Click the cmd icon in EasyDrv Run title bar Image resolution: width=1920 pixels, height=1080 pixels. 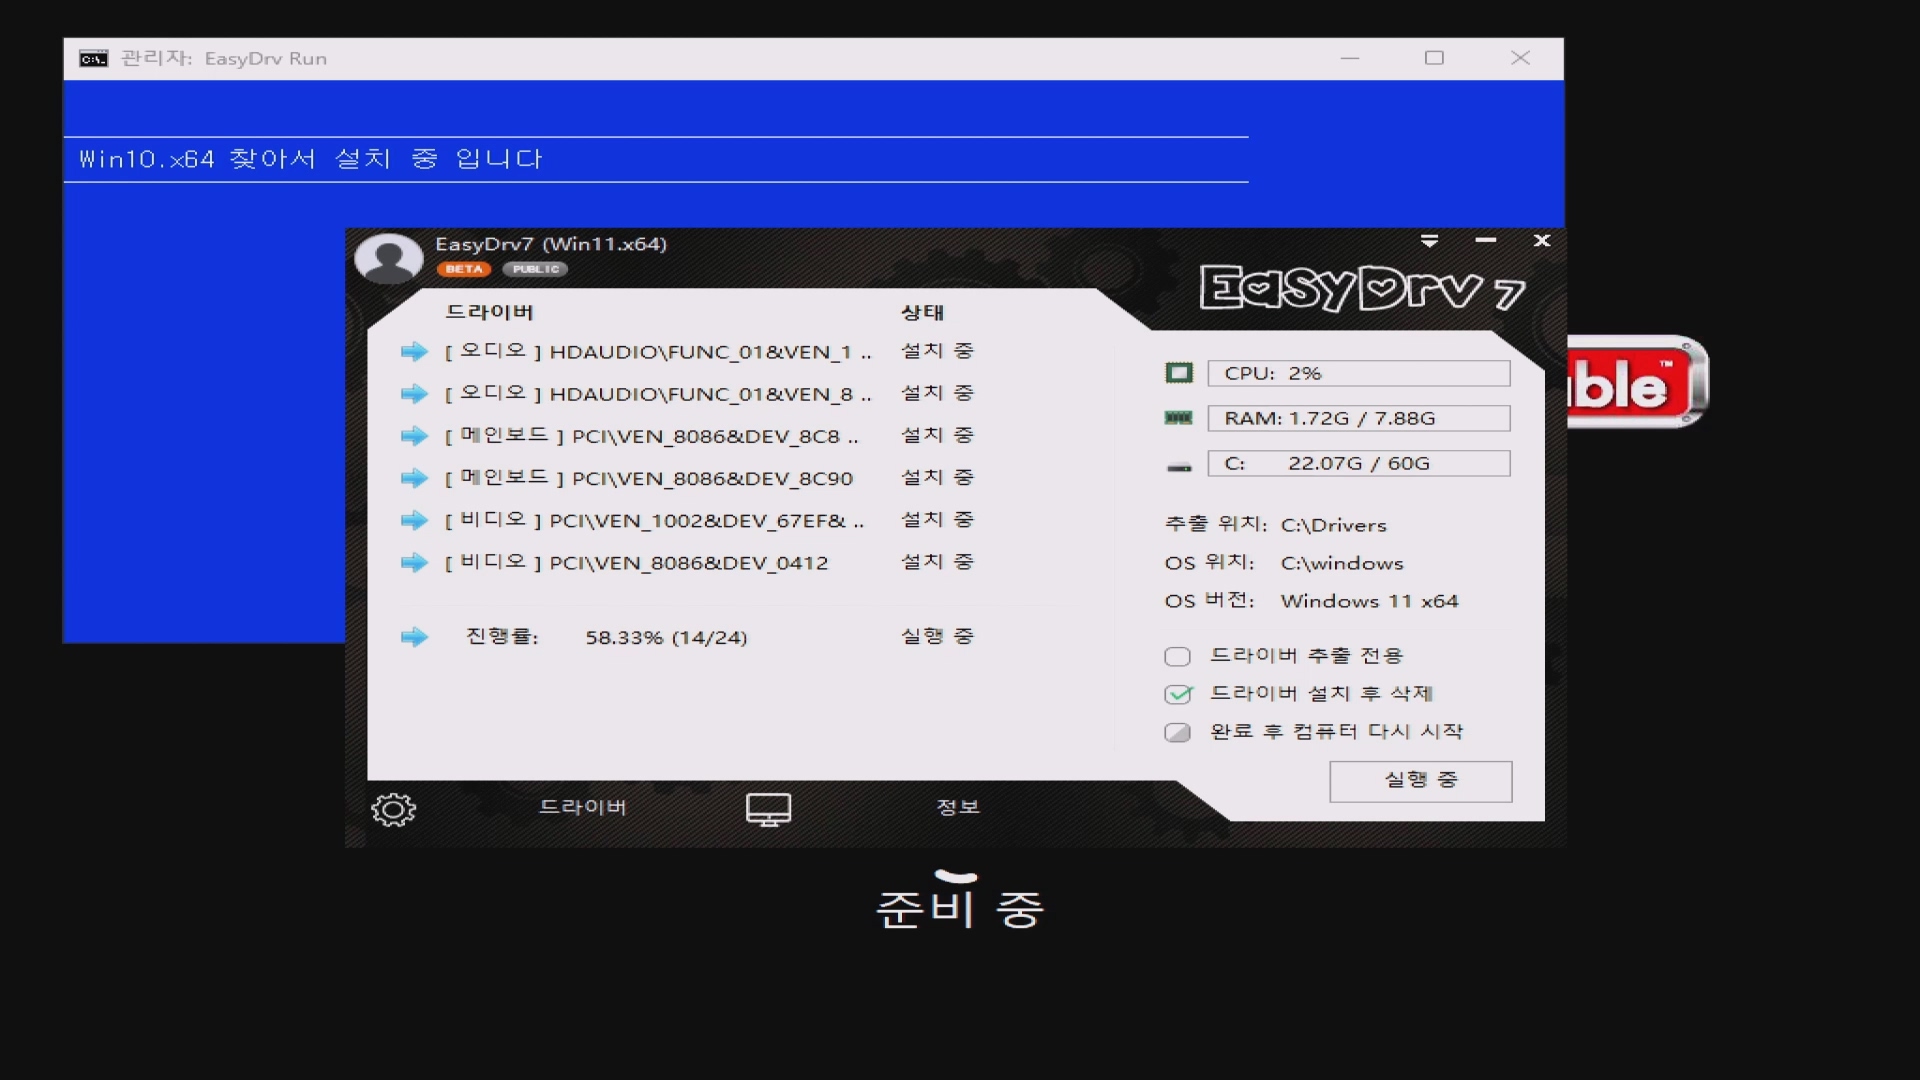(94, 59)
